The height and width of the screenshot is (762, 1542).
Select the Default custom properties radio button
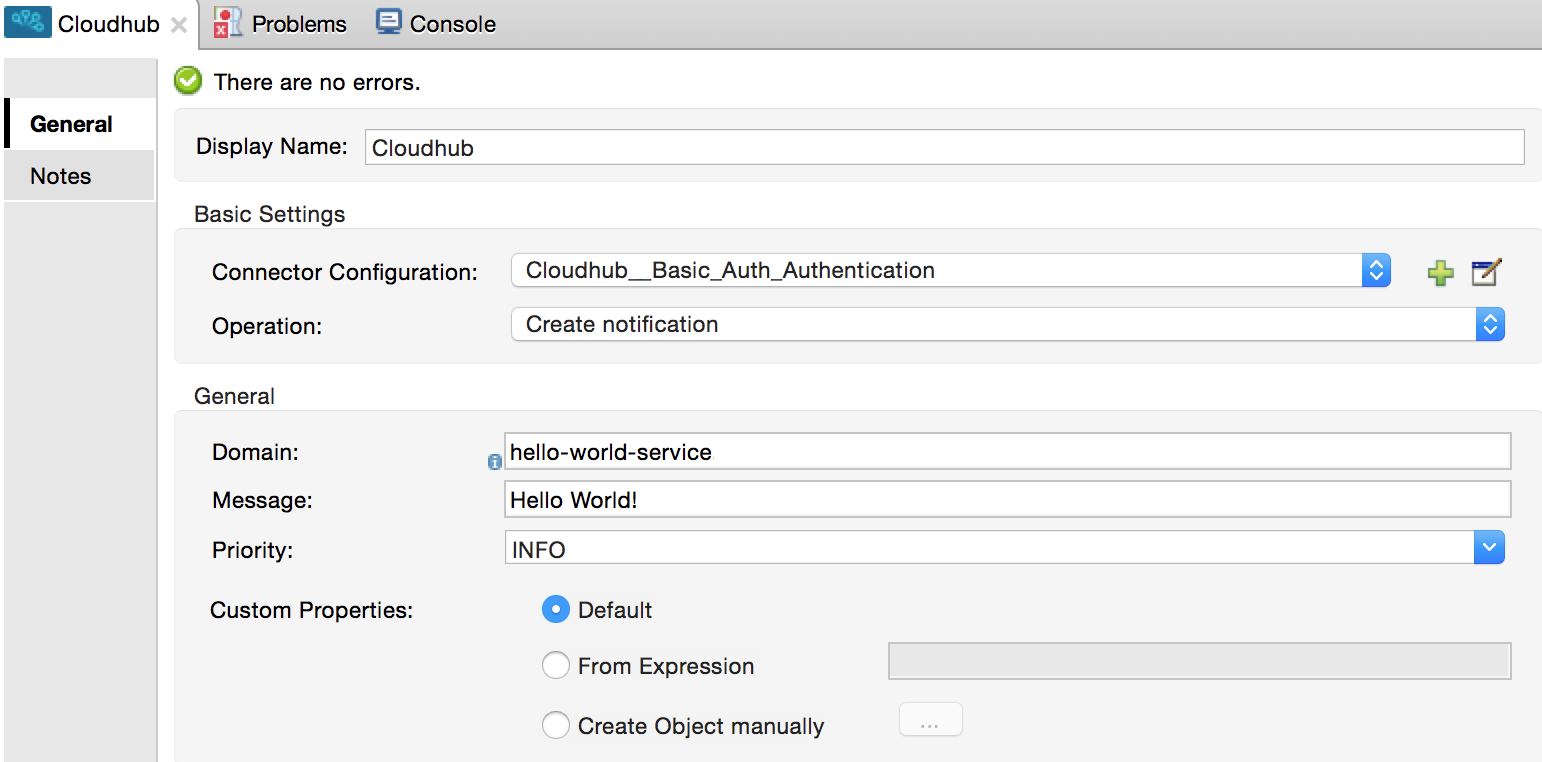[x=556, y=608]
